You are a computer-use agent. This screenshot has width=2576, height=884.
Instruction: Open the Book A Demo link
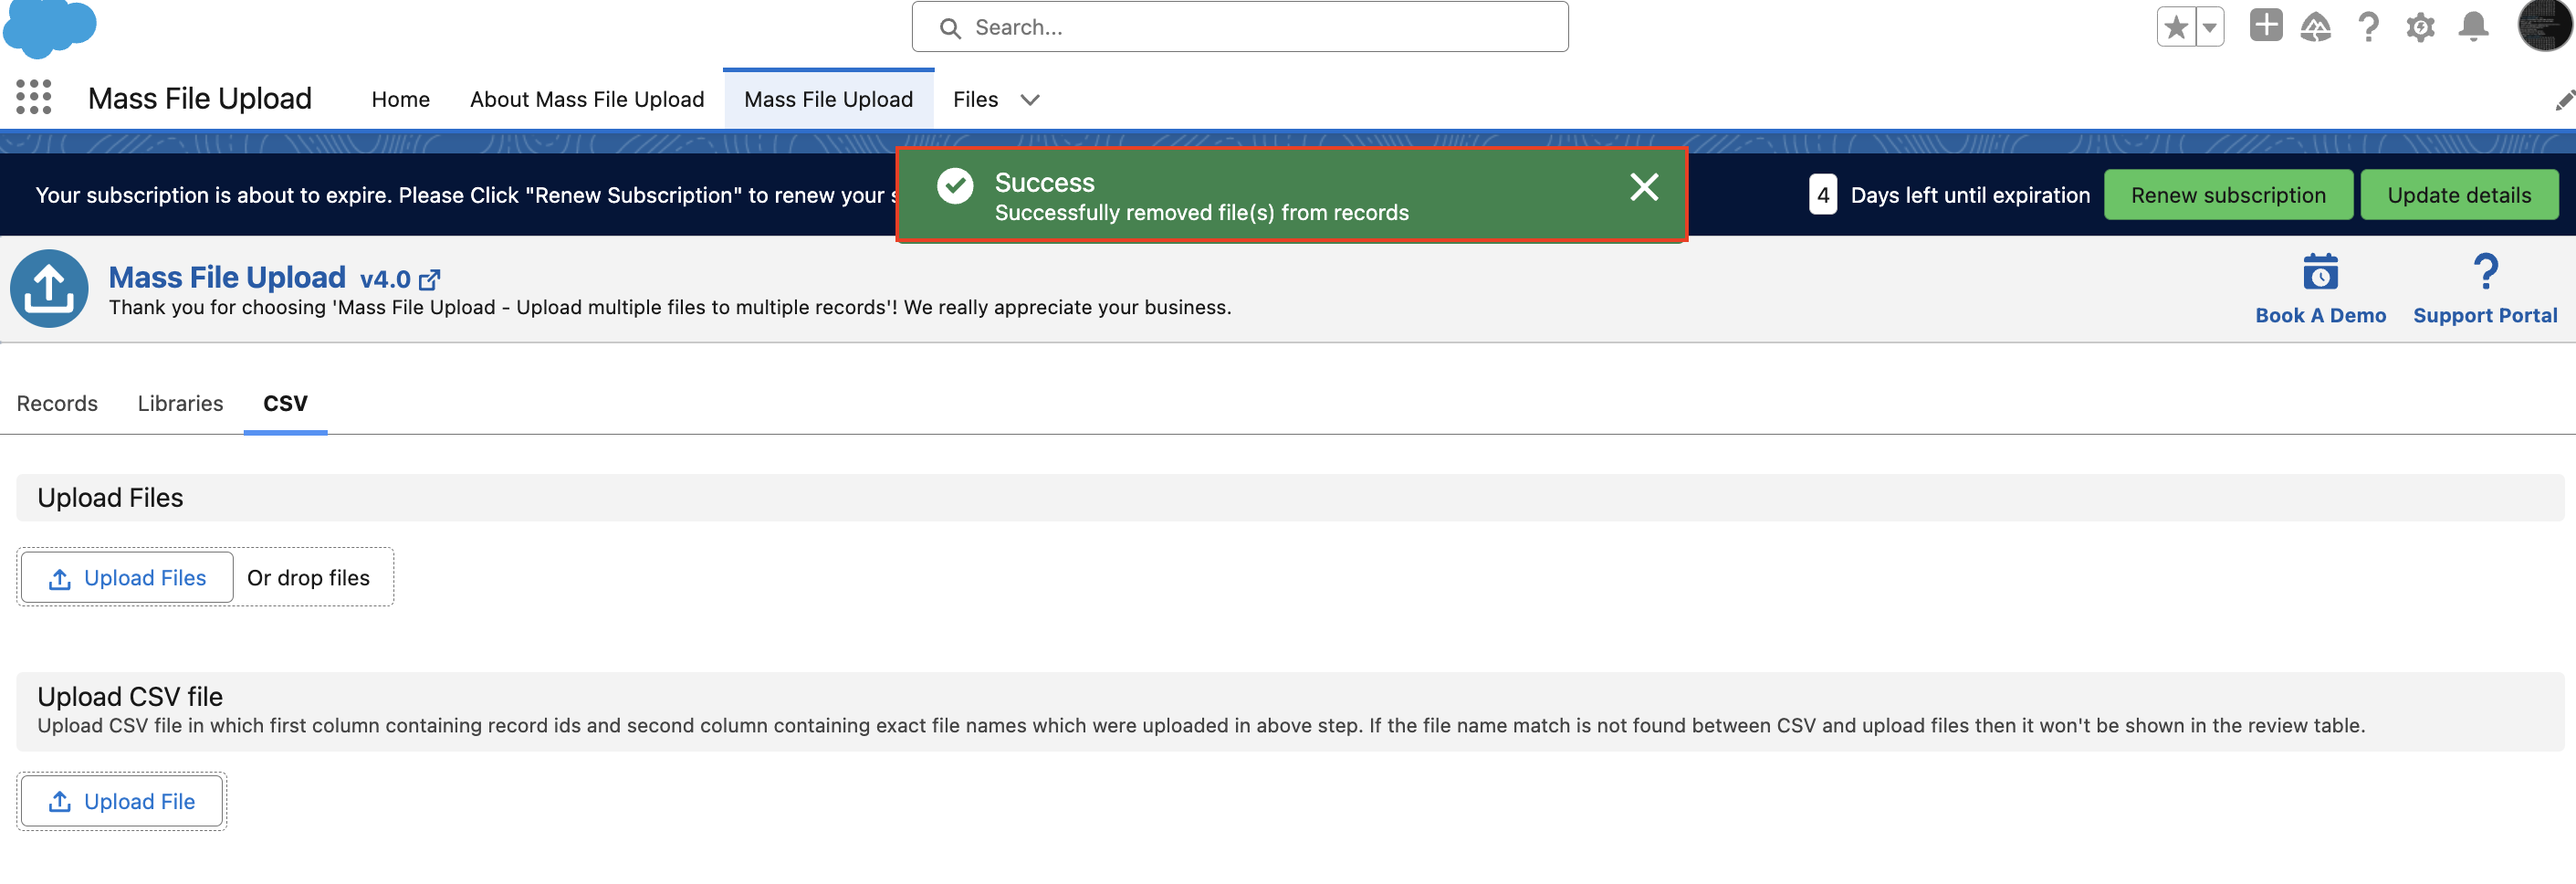coord(2320,315)
